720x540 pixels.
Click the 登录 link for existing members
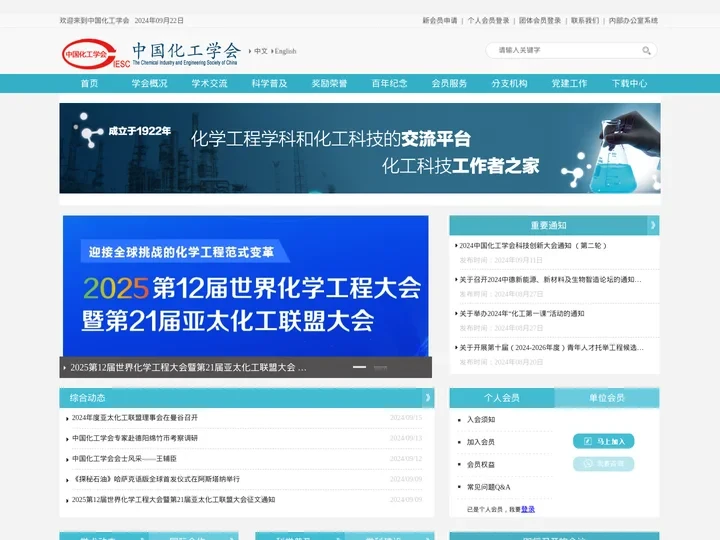[x=528, y=509]
